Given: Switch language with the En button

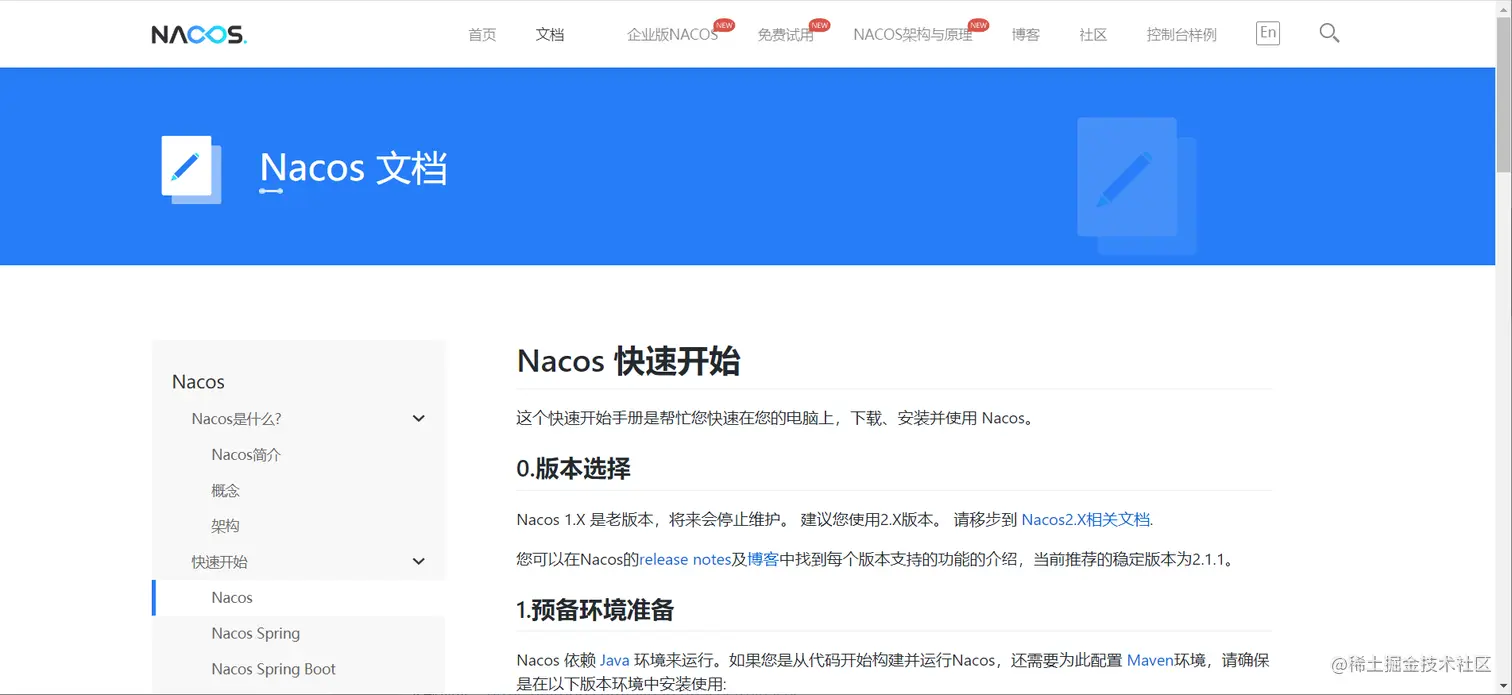Looking at the screenshot, I should click(x=1268, y=33).
